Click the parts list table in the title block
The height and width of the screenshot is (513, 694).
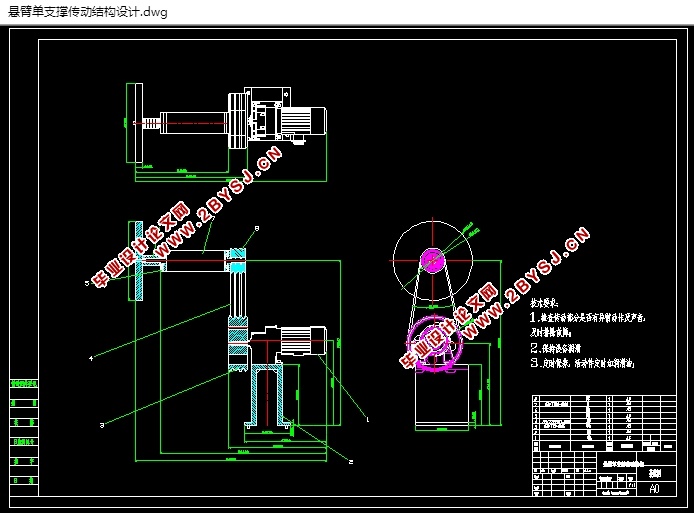click(604, 422)
